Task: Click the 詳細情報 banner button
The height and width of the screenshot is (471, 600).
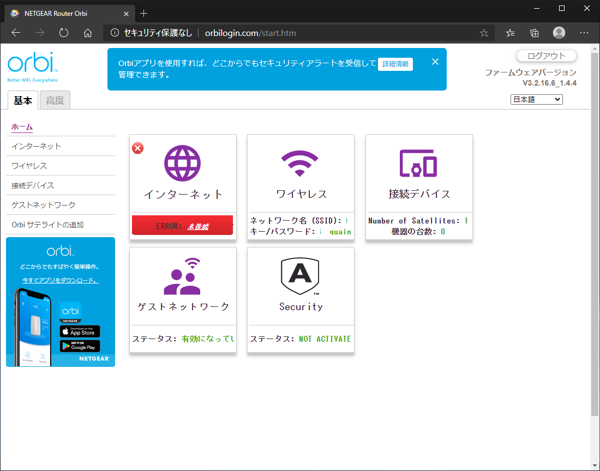Action: 395,64
